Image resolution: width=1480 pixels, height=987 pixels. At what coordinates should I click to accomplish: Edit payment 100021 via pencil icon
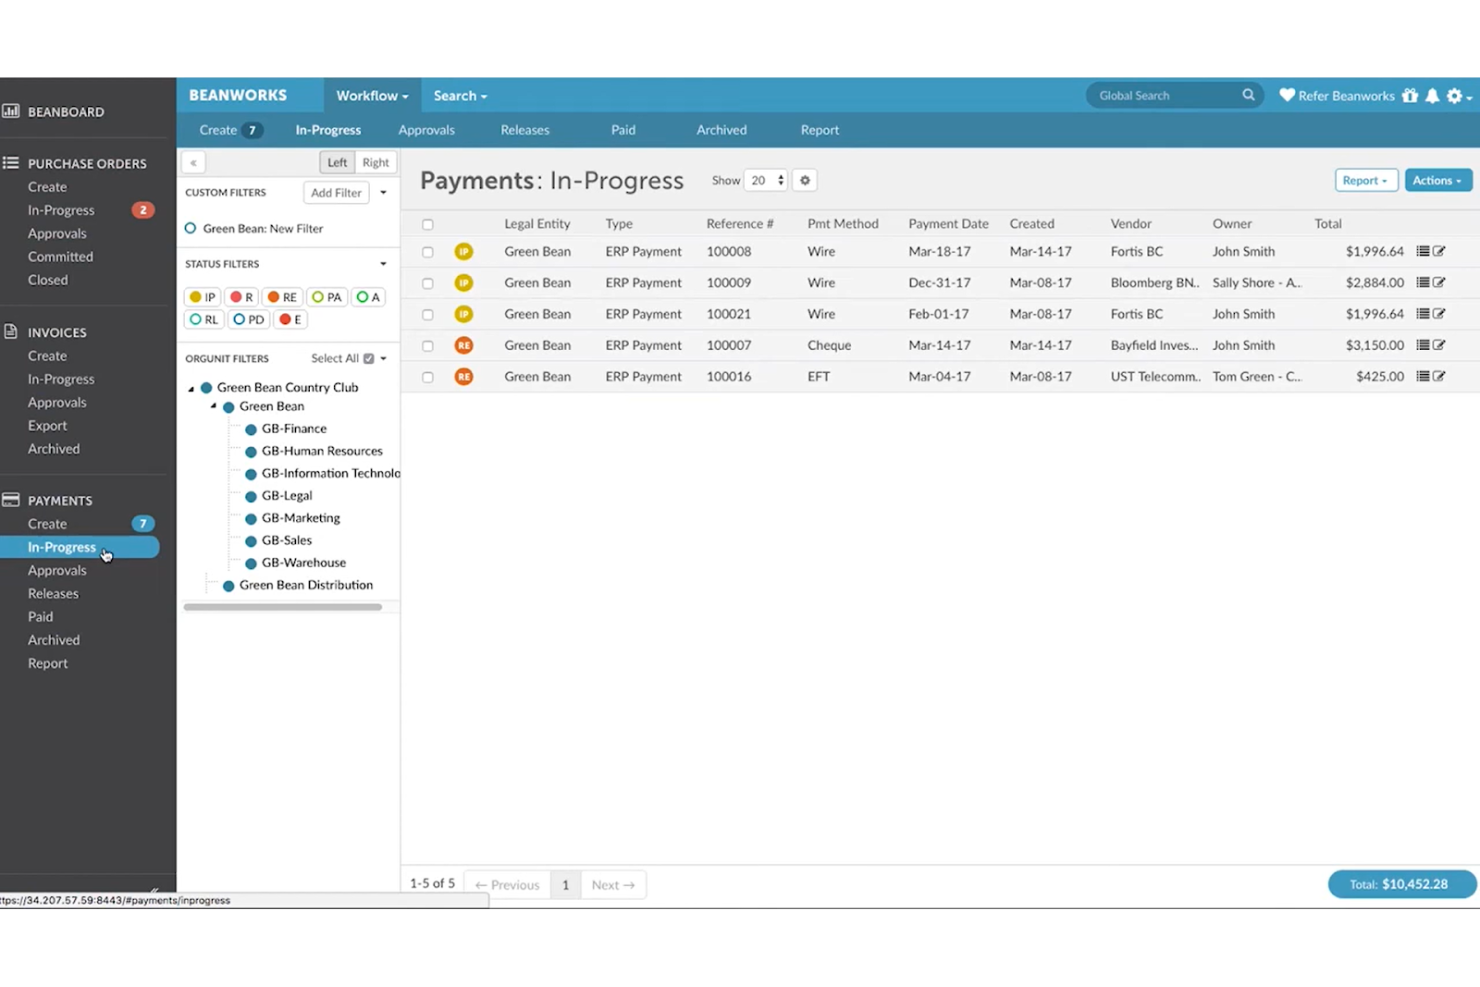1439,313
